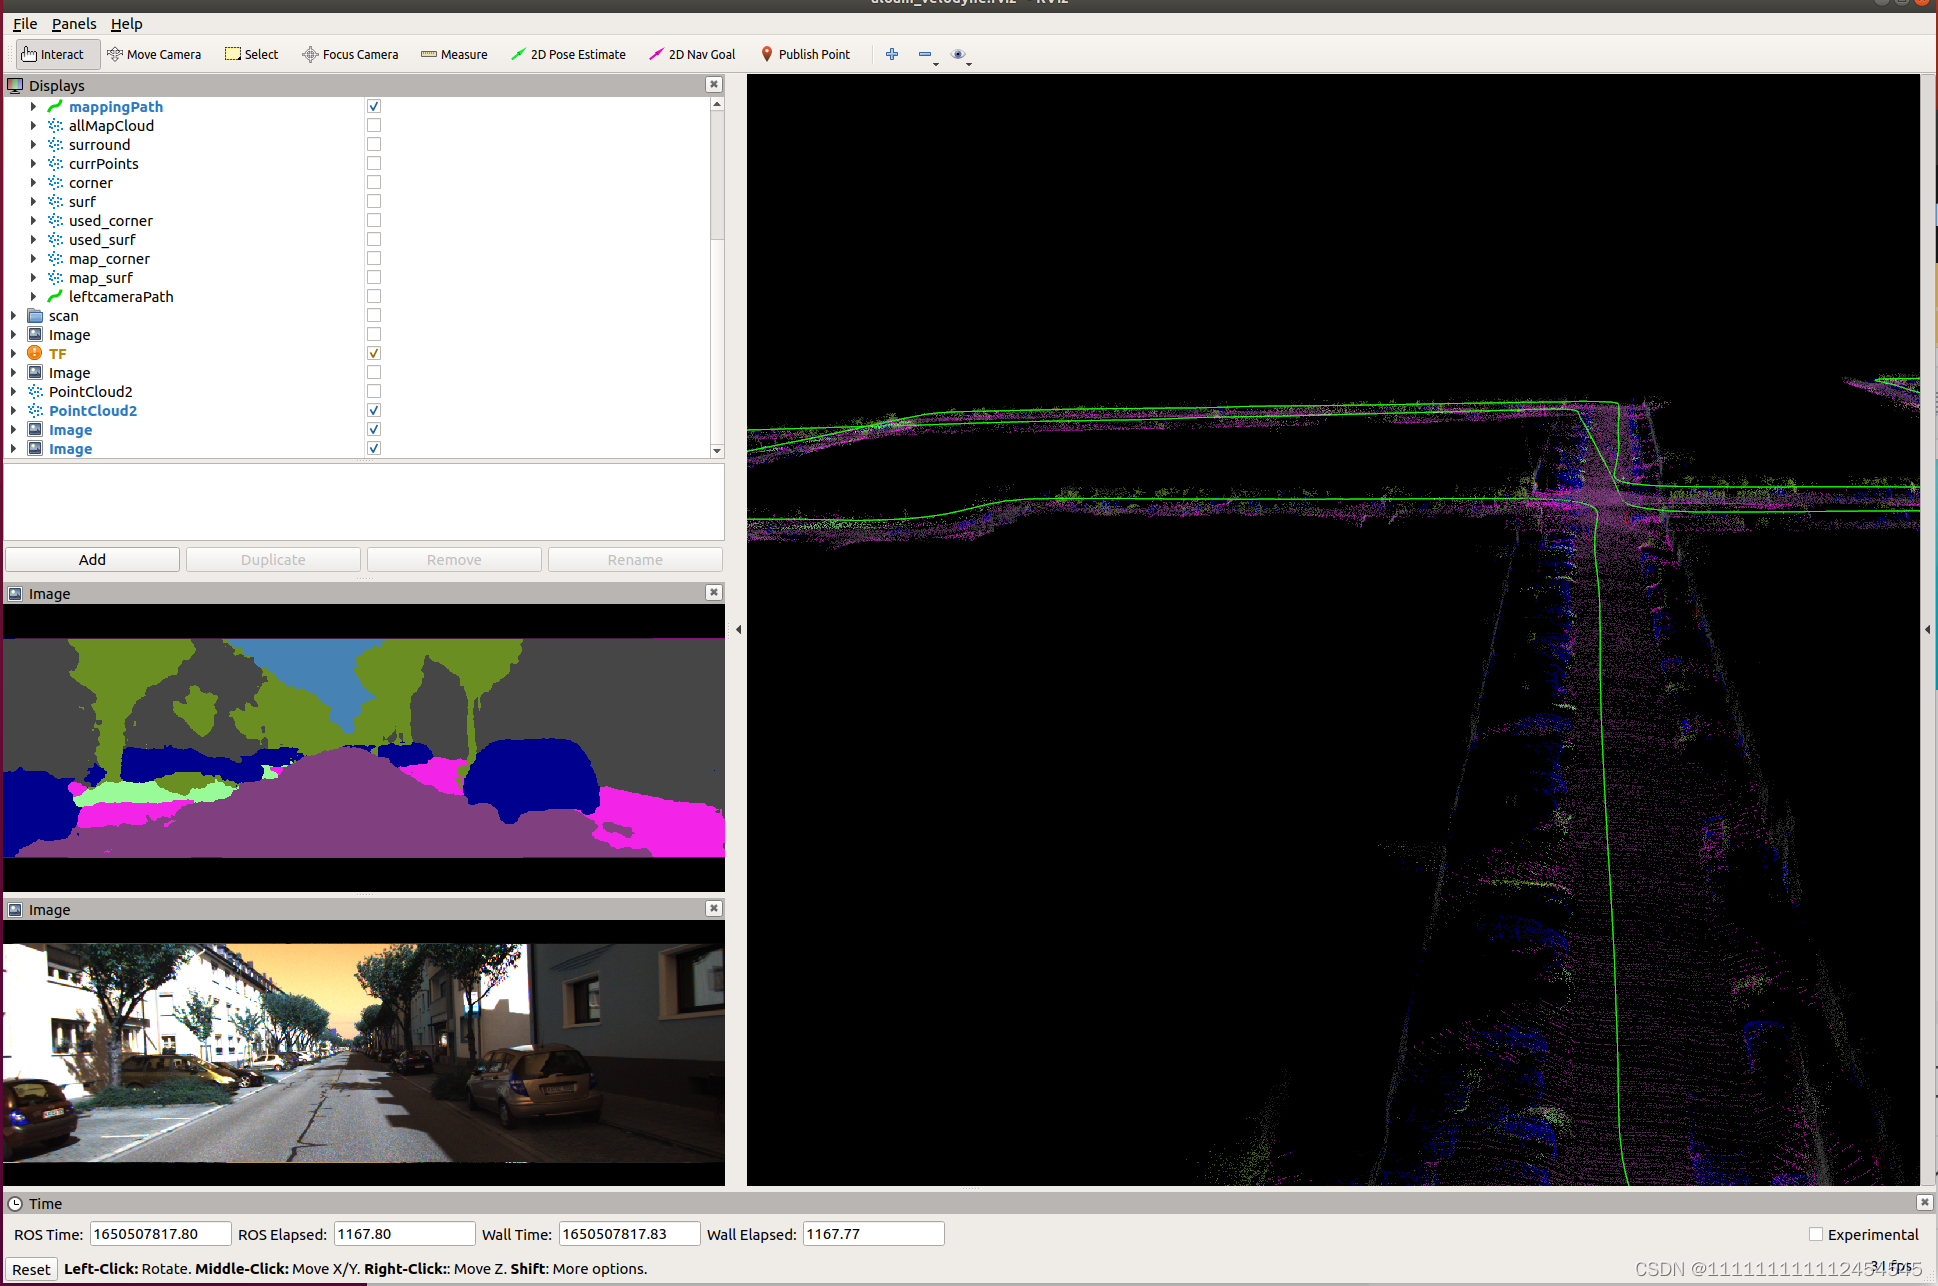Expand the scan folder item
The width and height of the screenshot is (1938, 1286).
coord(14,316)
